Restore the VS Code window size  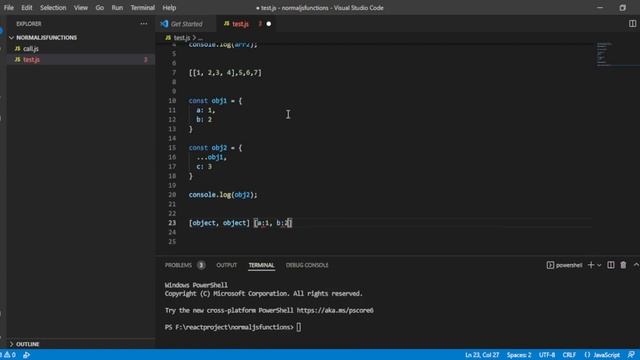[x=622, y=8]
